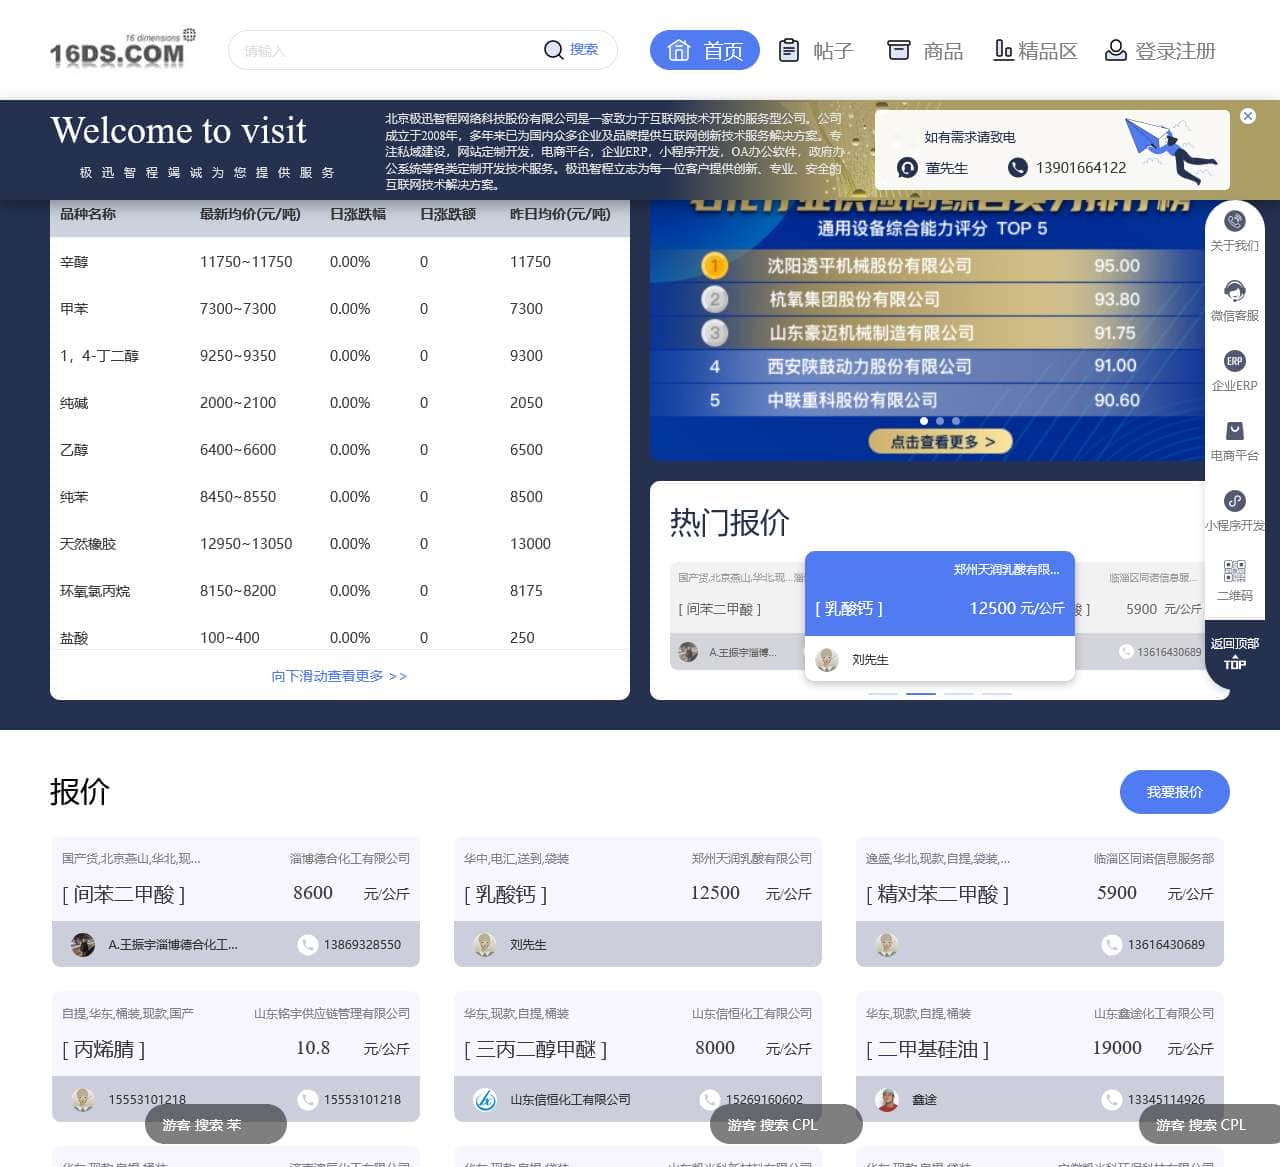Open the 电商平台 shopping bag icon
Image resolution: width=1280 pixels, height=1167 pixels.
click(1235, 431)
